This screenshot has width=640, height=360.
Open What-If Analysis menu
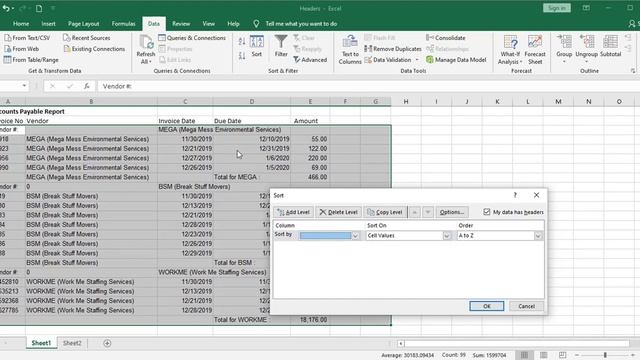(510, 50)
